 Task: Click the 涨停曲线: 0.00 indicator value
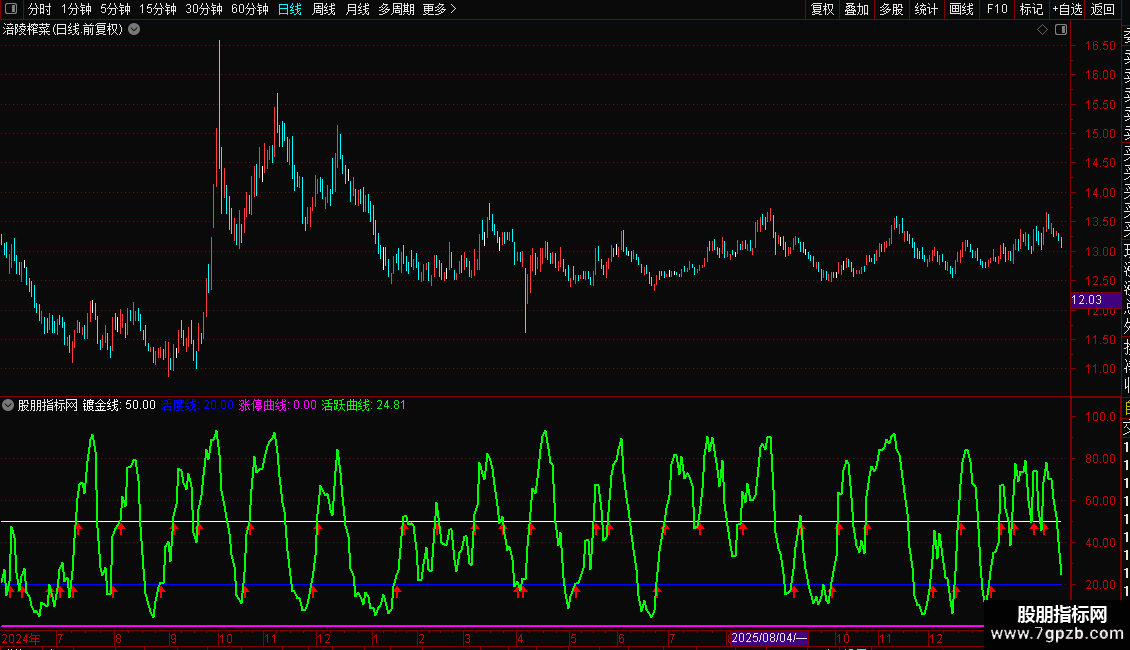(x=277, y=405)
